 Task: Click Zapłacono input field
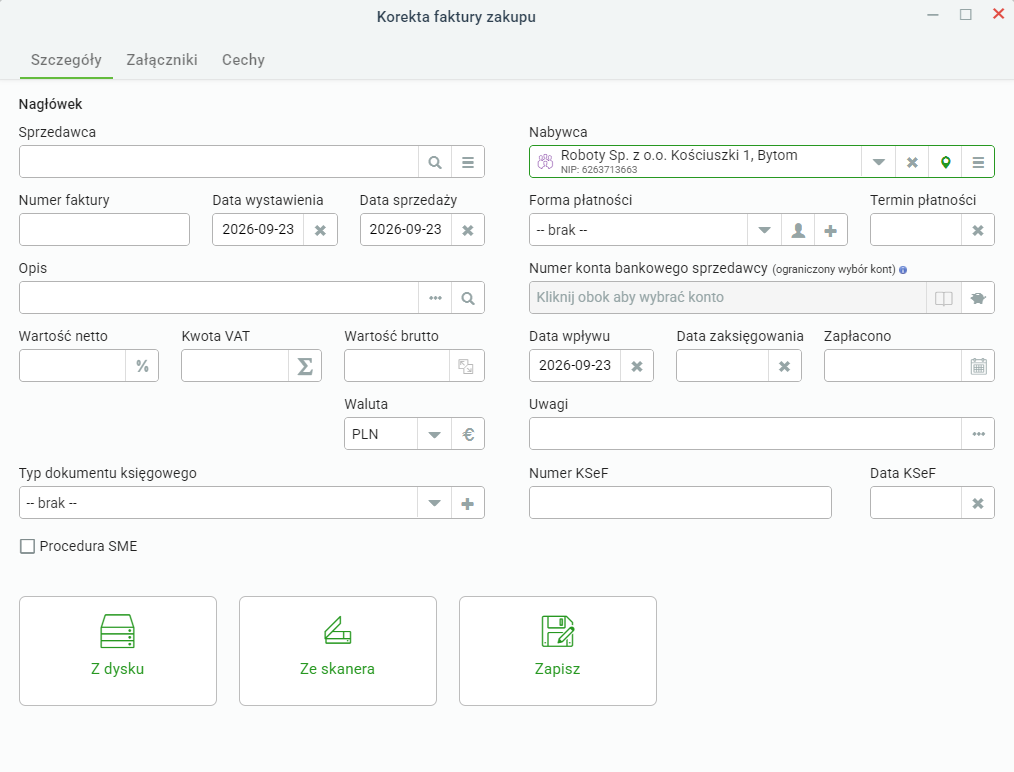893,366
